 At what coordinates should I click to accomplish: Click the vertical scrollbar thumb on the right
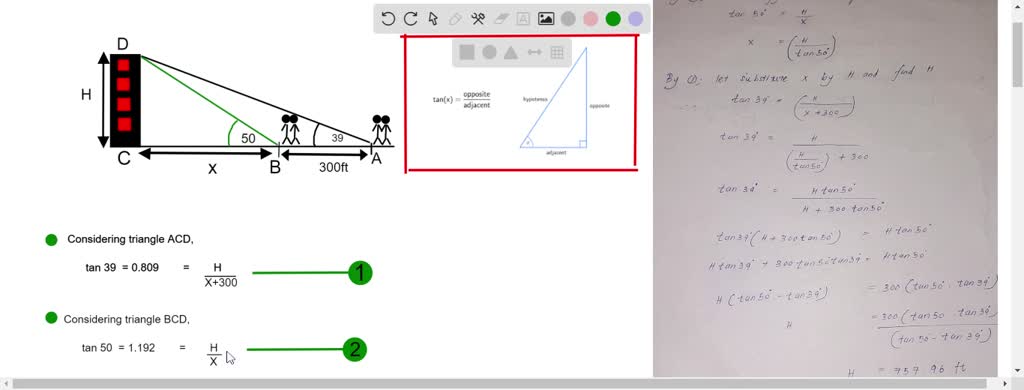click(1018, 54)
